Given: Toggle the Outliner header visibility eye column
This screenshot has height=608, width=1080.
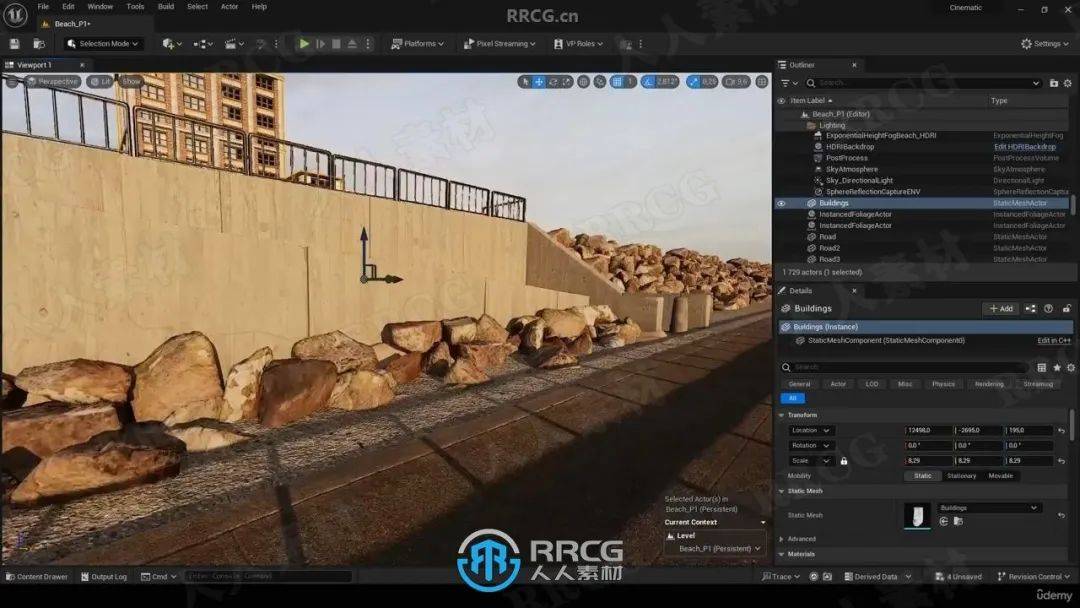Looking at the screenshot, I should 781,101.
